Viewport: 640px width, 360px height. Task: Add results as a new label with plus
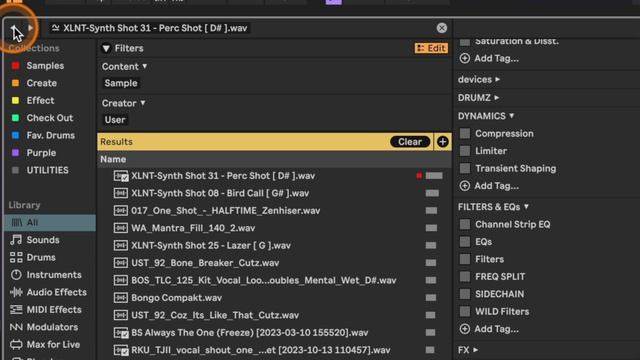(x=442, y=142)
